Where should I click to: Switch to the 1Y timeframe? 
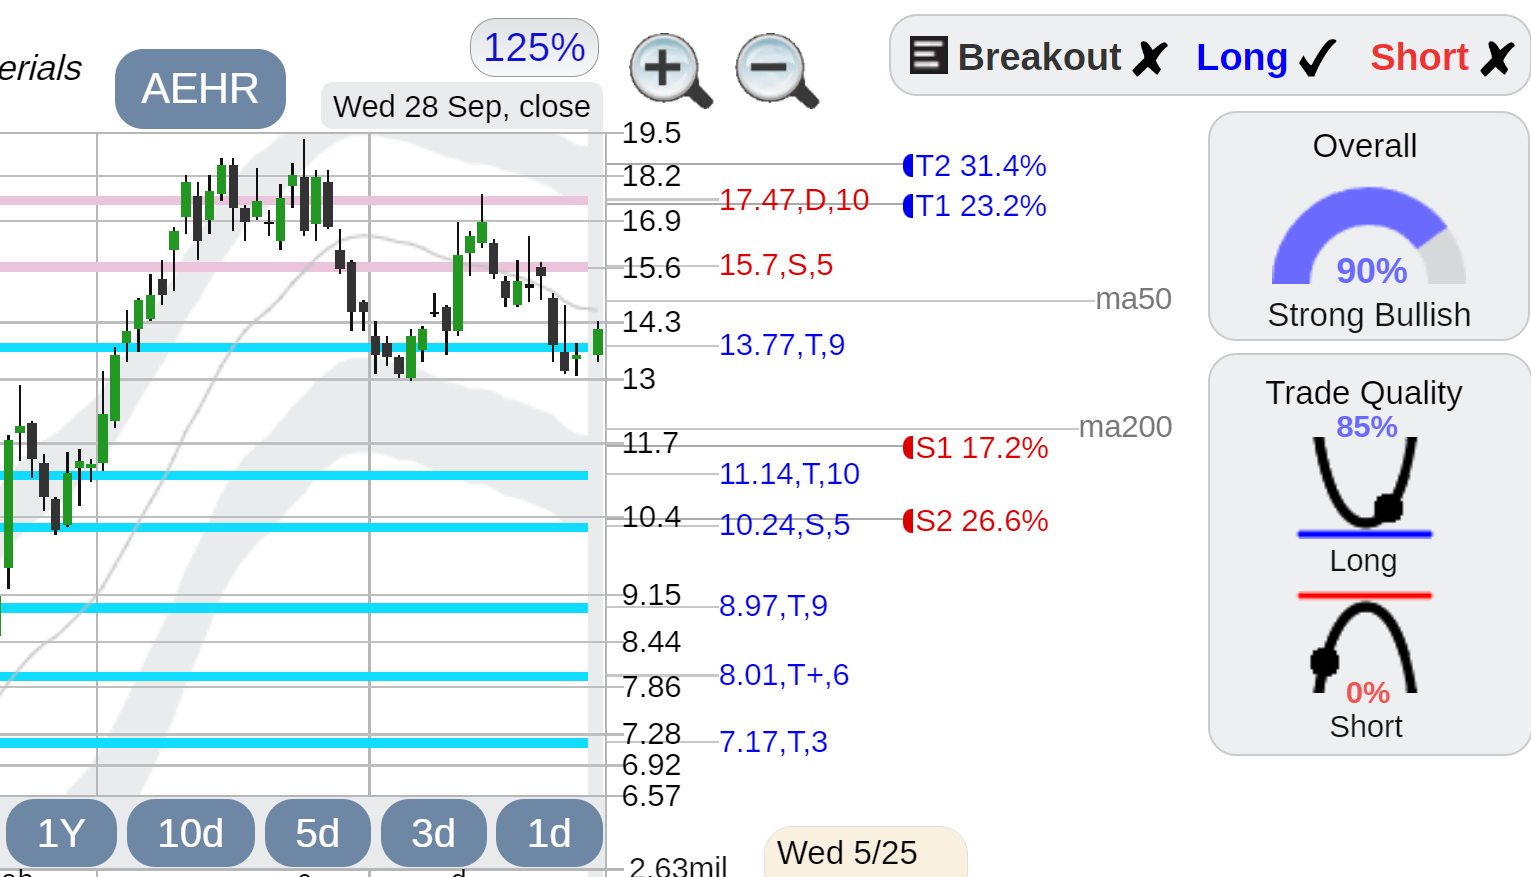pos(61,833)
